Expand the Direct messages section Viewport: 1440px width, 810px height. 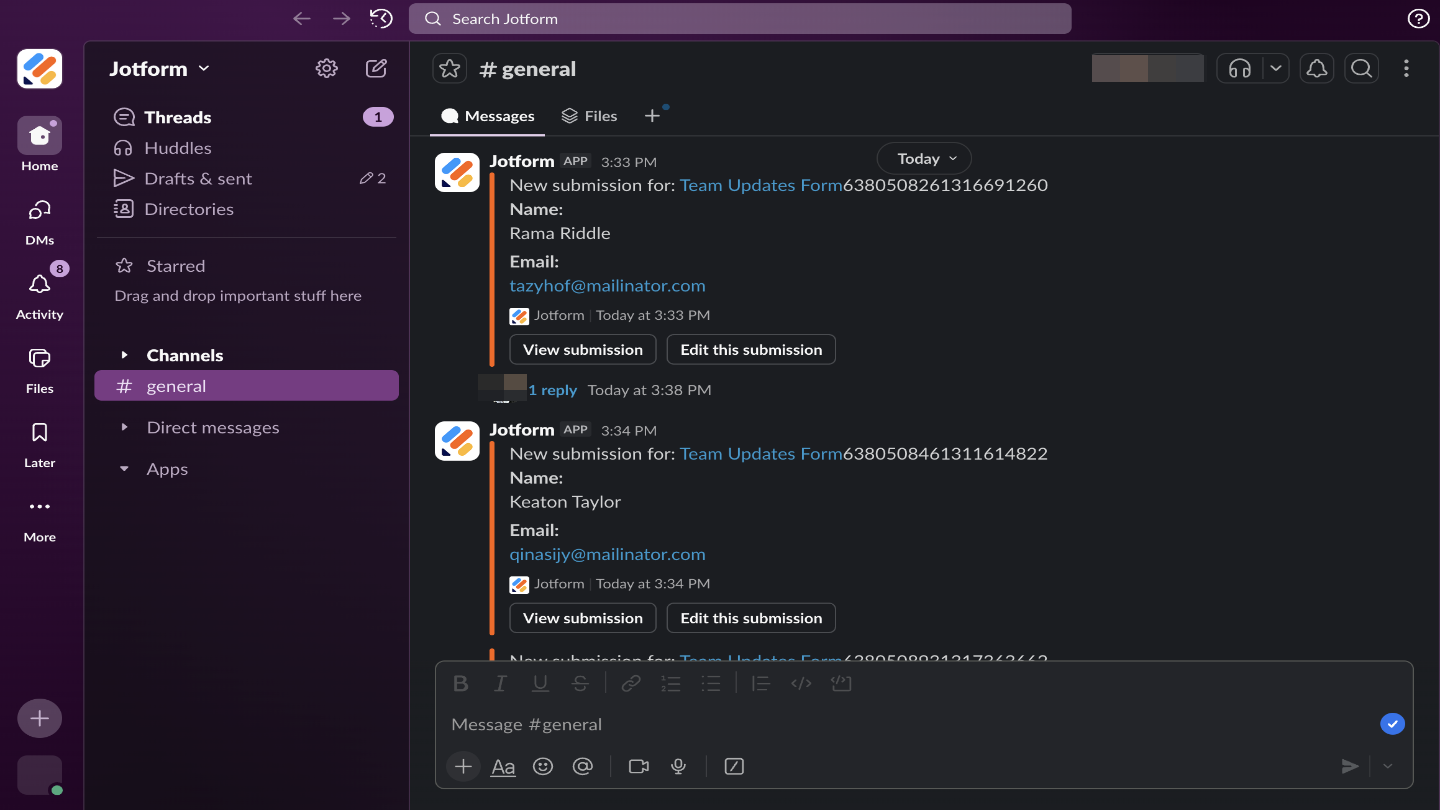pos(124,427)
